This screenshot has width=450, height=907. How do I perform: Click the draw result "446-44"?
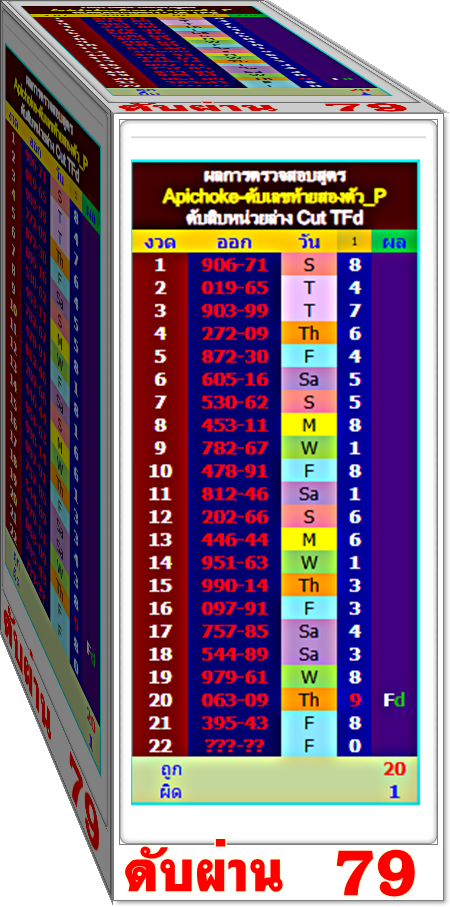[234, 540]
